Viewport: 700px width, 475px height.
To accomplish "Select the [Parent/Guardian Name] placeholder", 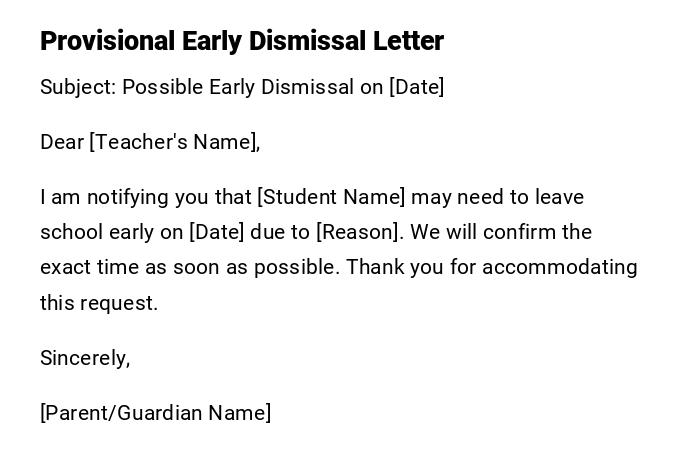I will click(155, 413).
